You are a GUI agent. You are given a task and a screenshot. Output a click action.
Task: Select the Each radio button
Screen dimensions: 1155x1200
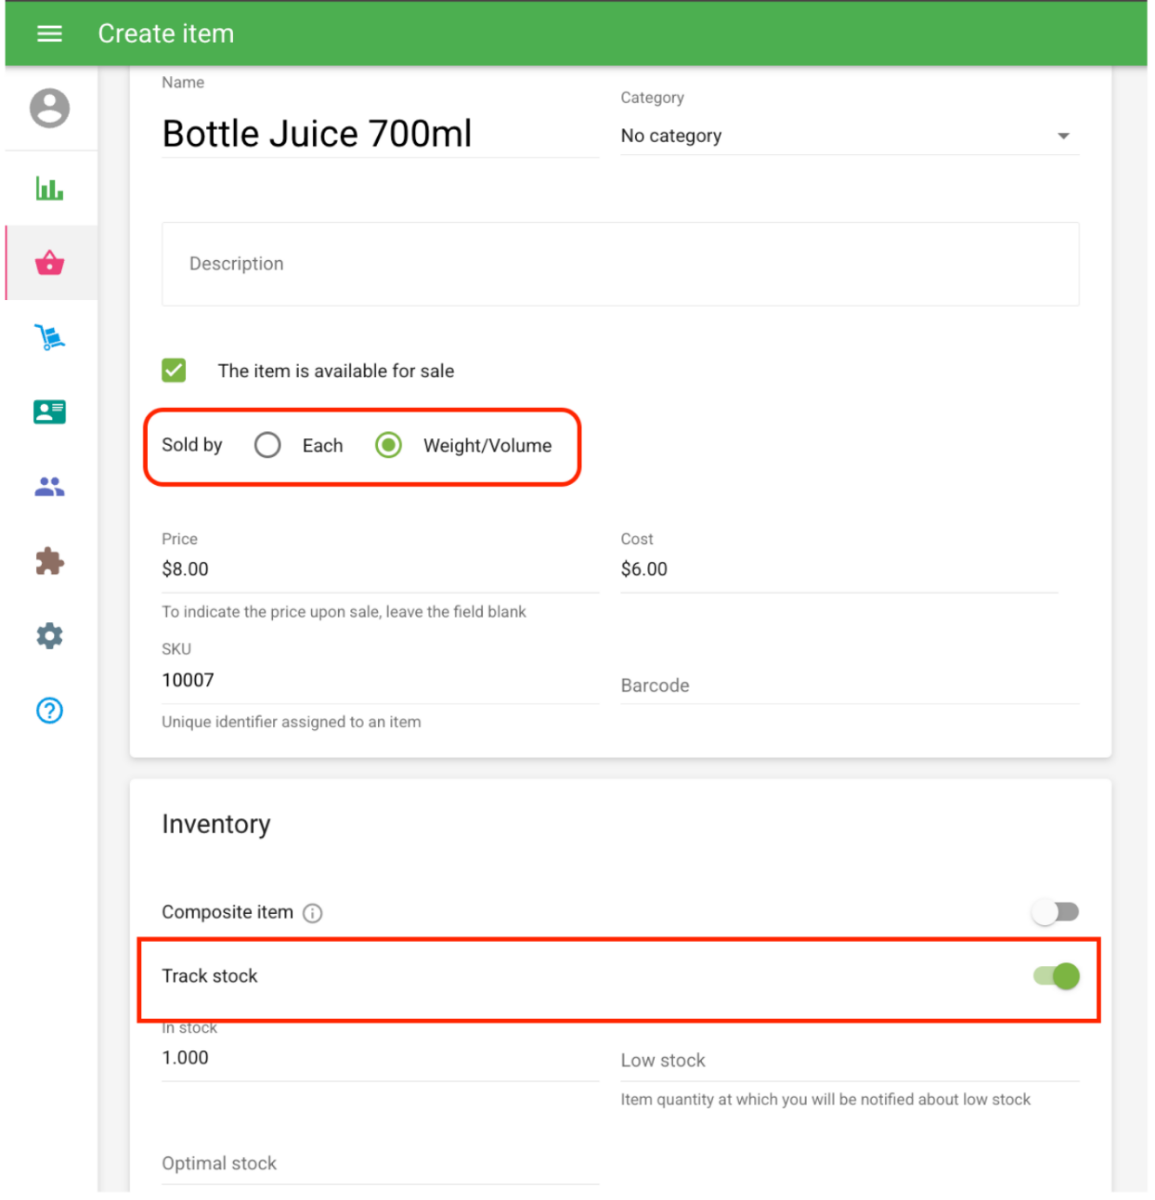point(267,445)
